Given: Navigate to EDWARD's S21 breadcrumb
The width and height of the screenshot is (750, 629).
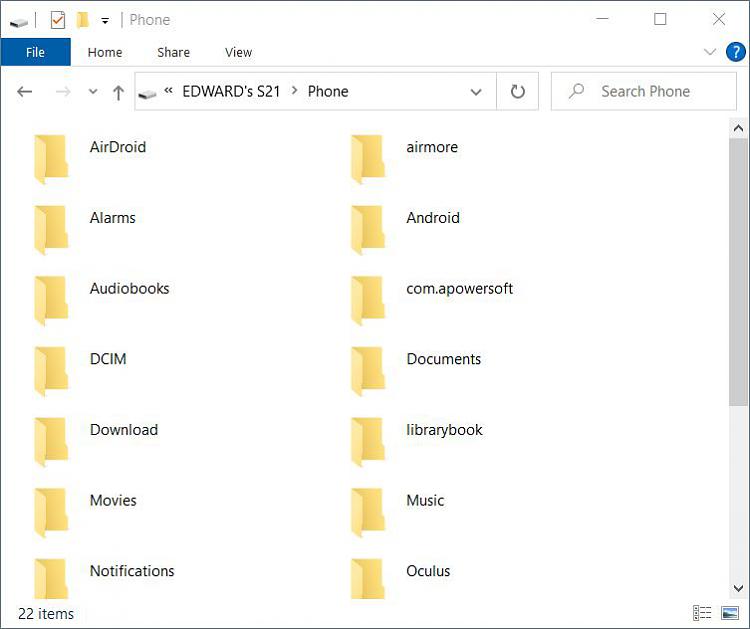Looking at the screenshot, I should (231, 91).
